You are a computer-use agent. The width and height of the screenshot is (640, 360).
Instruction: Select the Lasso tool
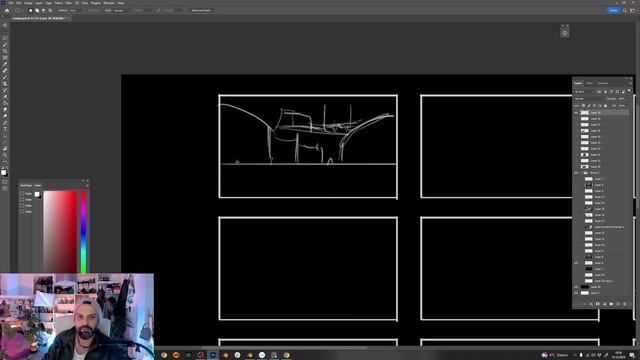click(5, 38)
